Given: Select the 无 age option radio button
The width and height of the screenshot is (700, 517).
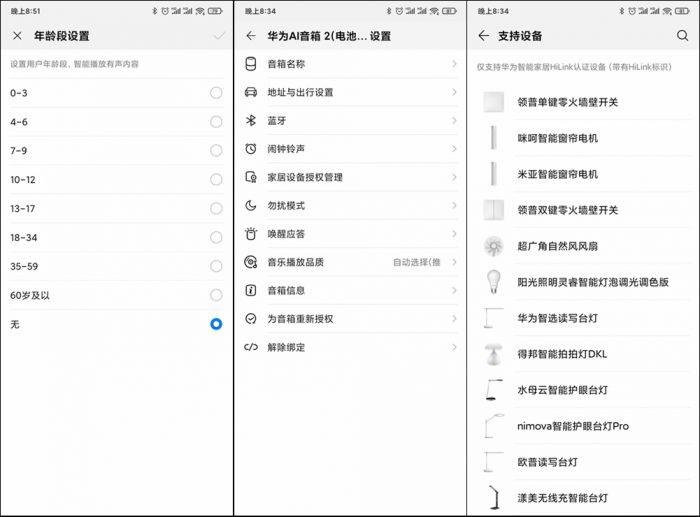Looking at the screenshot, I should coord(216,324).
